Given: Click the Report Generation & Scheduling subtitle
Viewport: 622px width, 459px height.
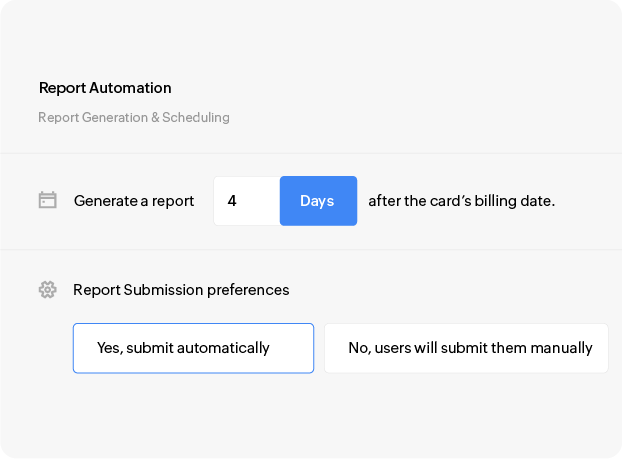Looking at the screenshot, I should click(x=134, y=118).
